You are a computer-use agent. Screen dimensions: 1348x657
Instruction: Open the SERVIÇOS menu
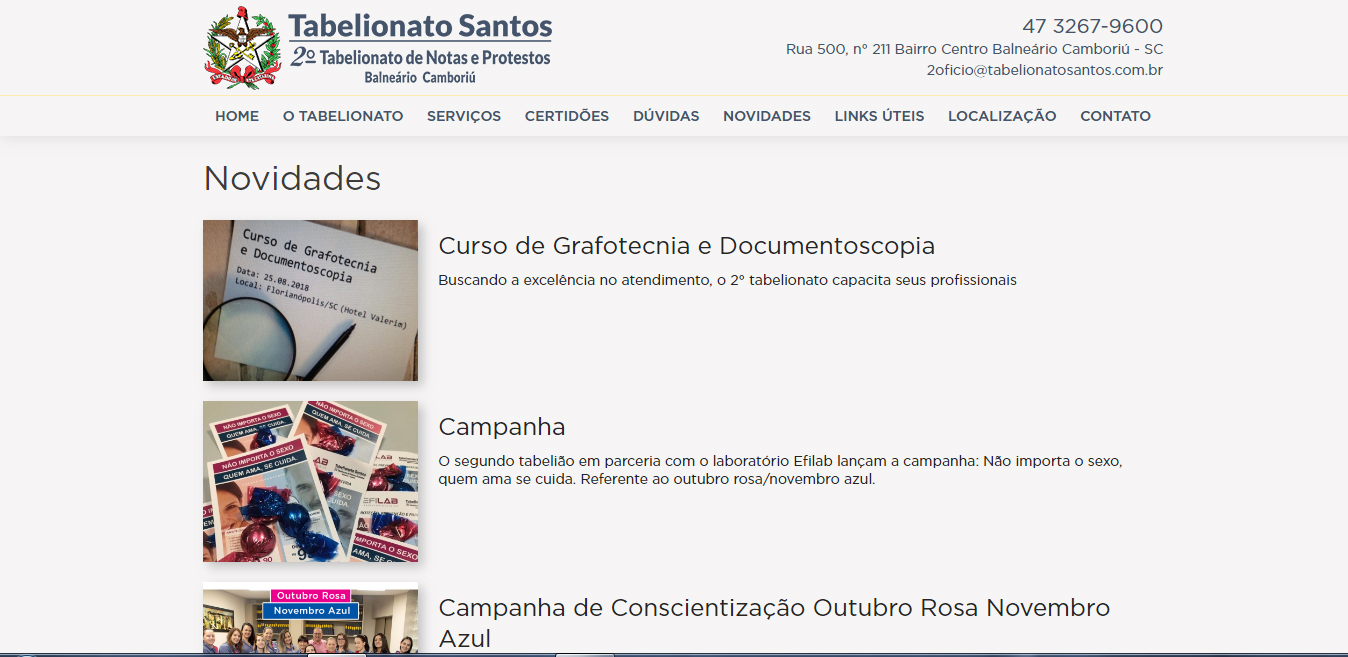tap(464, 116)
